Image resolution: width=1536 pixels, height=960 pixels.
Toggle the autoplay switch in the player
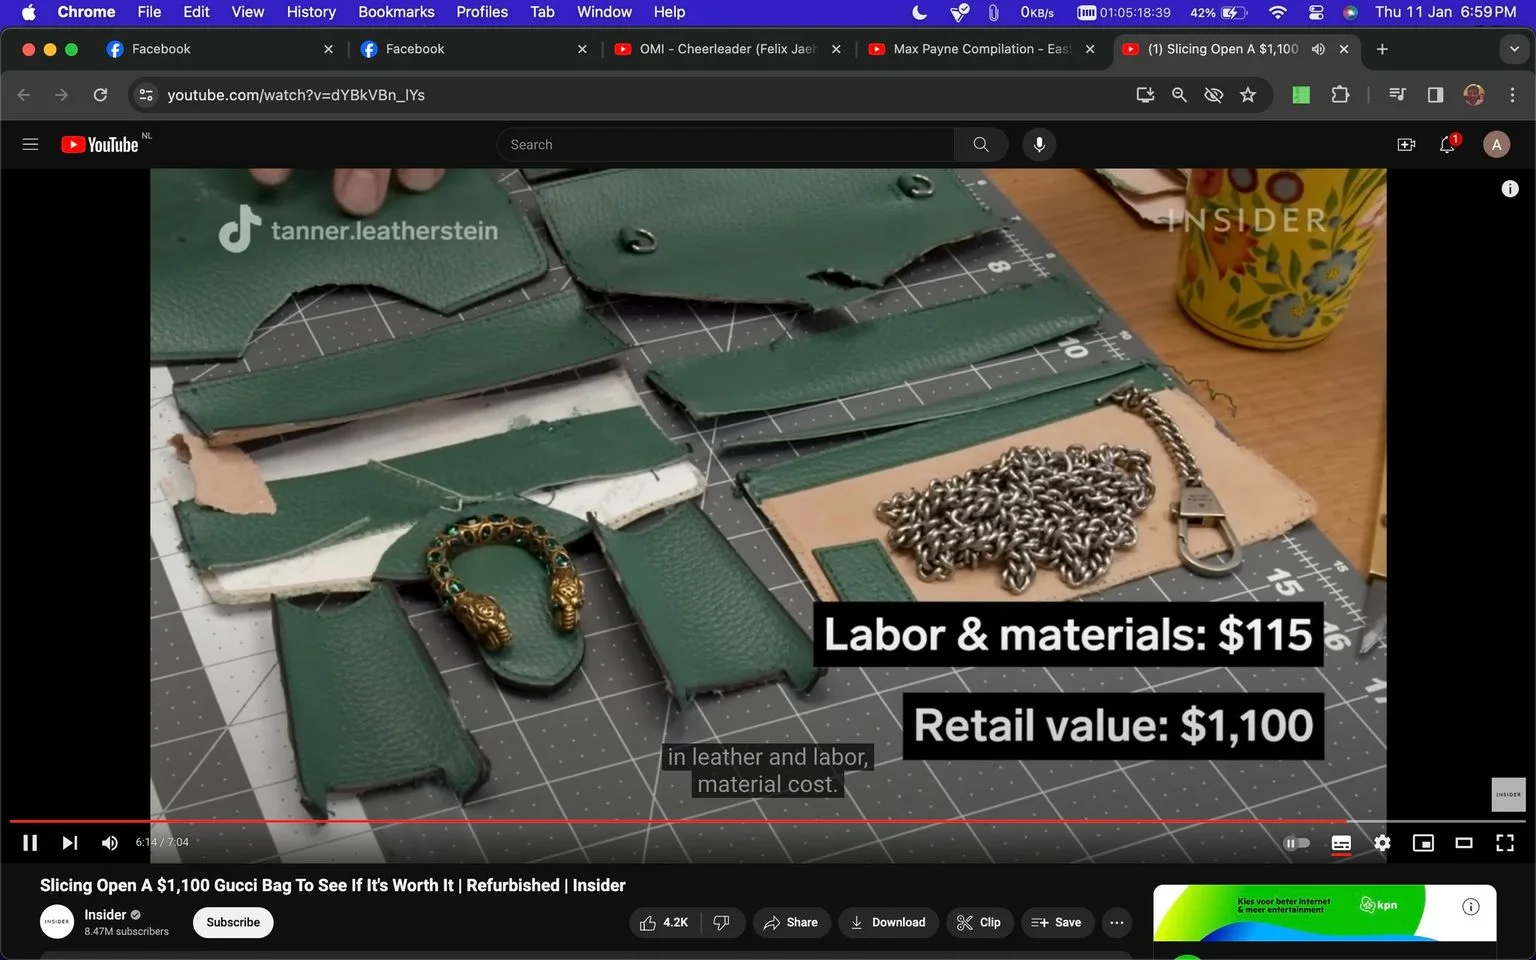(x=1297, y=843)
